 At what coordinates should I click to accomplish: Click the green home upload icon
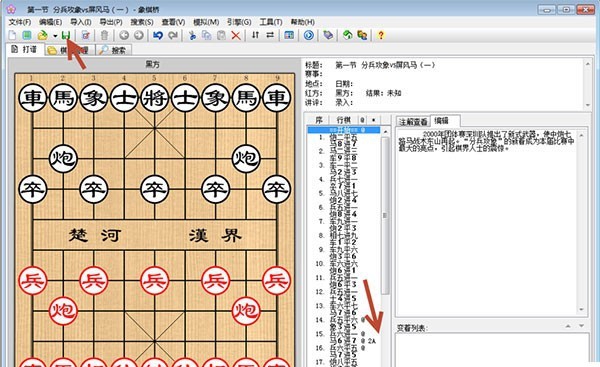(347, 36)
